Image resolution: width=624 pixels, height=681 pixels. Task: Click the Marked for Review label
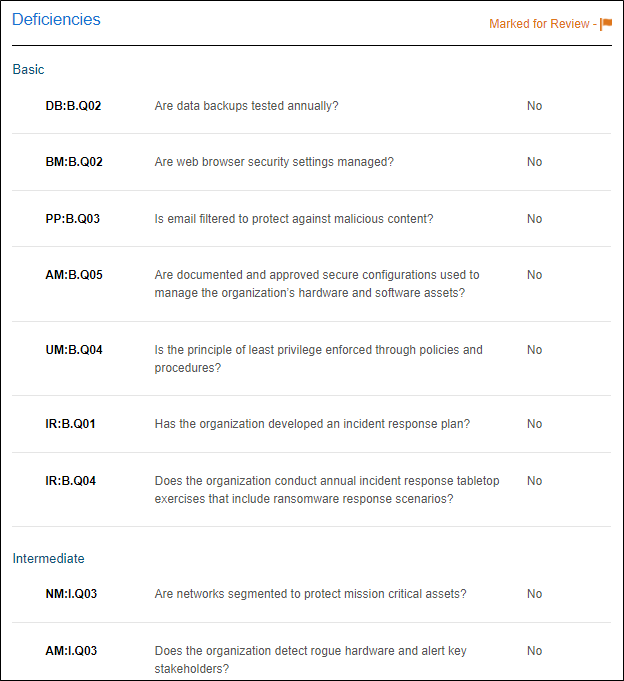540,24
